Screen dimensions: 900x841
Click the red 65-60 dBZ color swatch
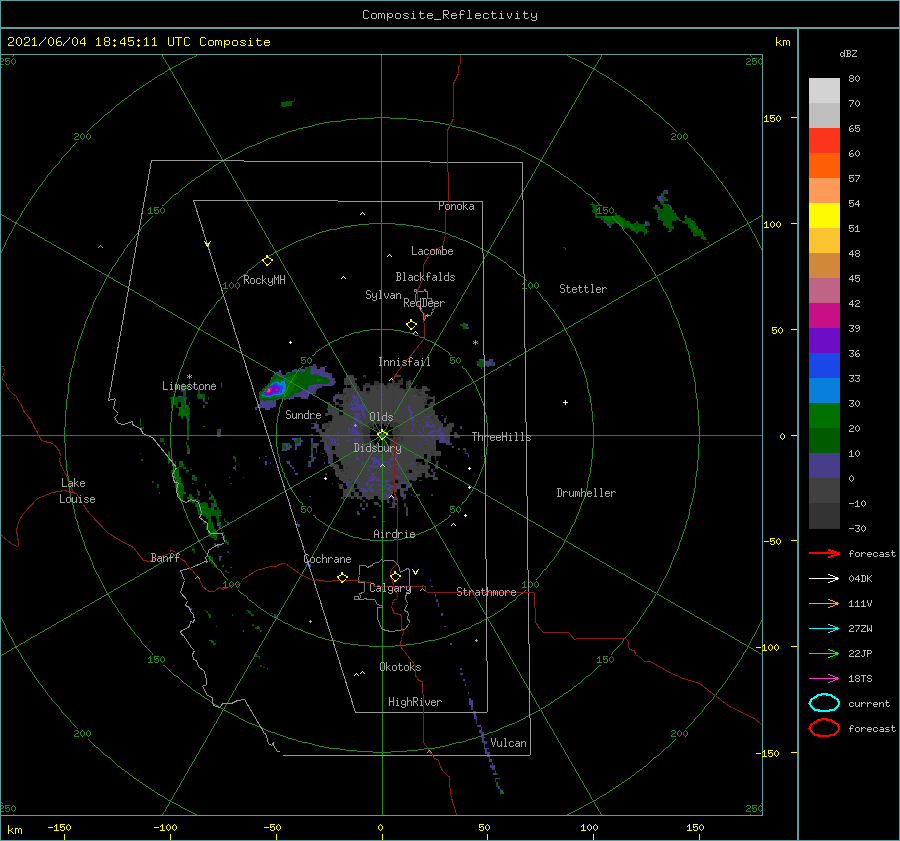824,141
